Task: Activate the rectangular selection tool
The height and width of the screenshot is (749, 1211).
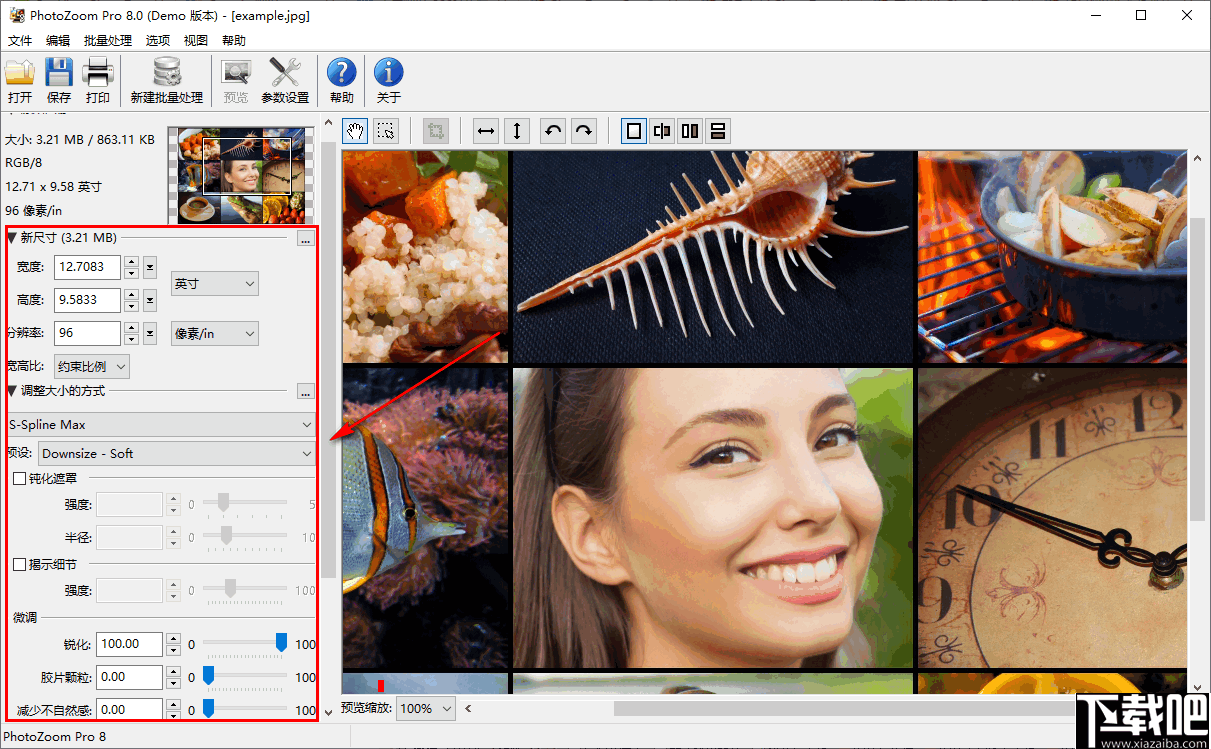Action: 386,130
